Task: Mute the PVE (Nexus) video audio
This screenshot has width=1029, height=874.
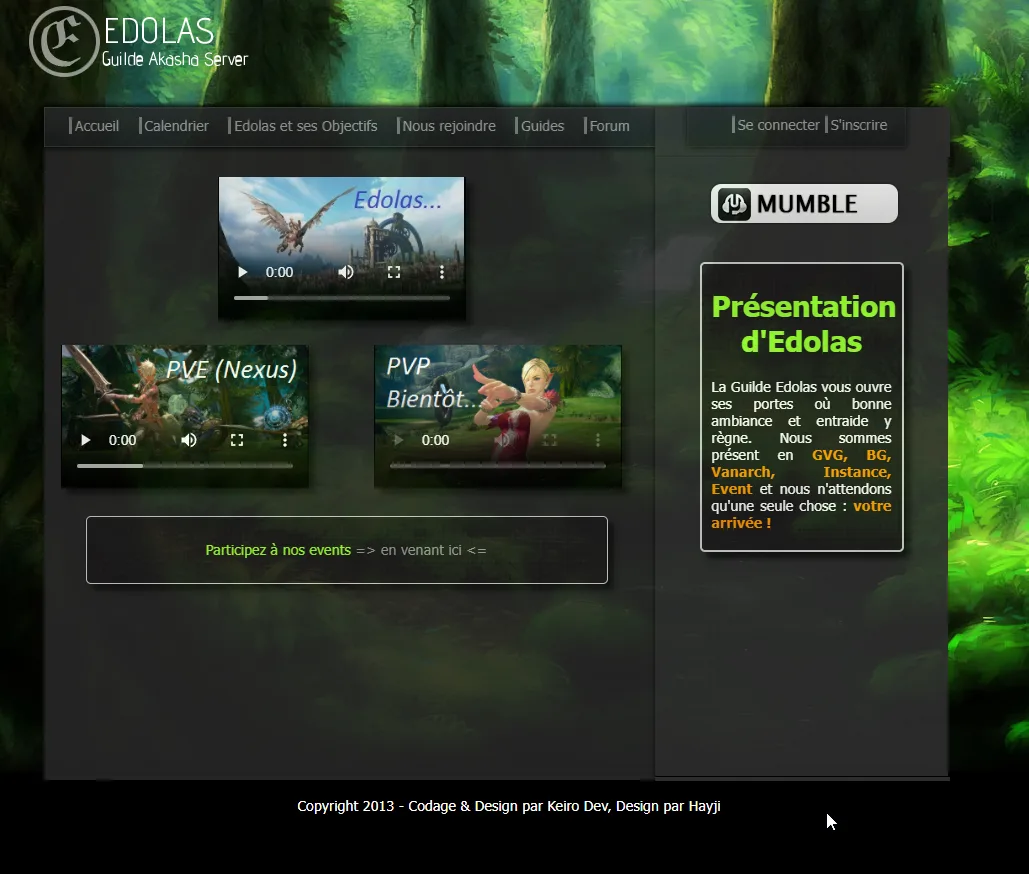Action: point(189,439)
